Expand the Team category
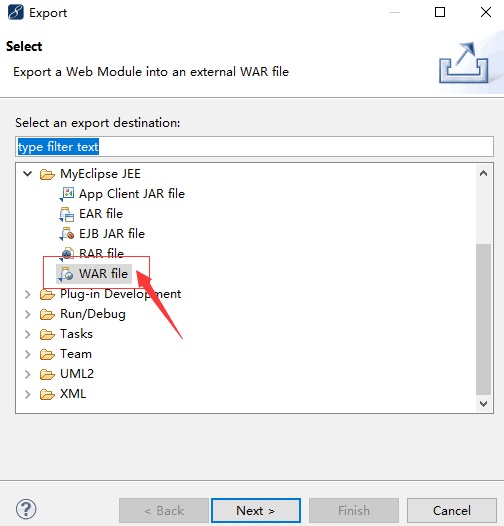 pyautogui.click(x=28, y=354)
